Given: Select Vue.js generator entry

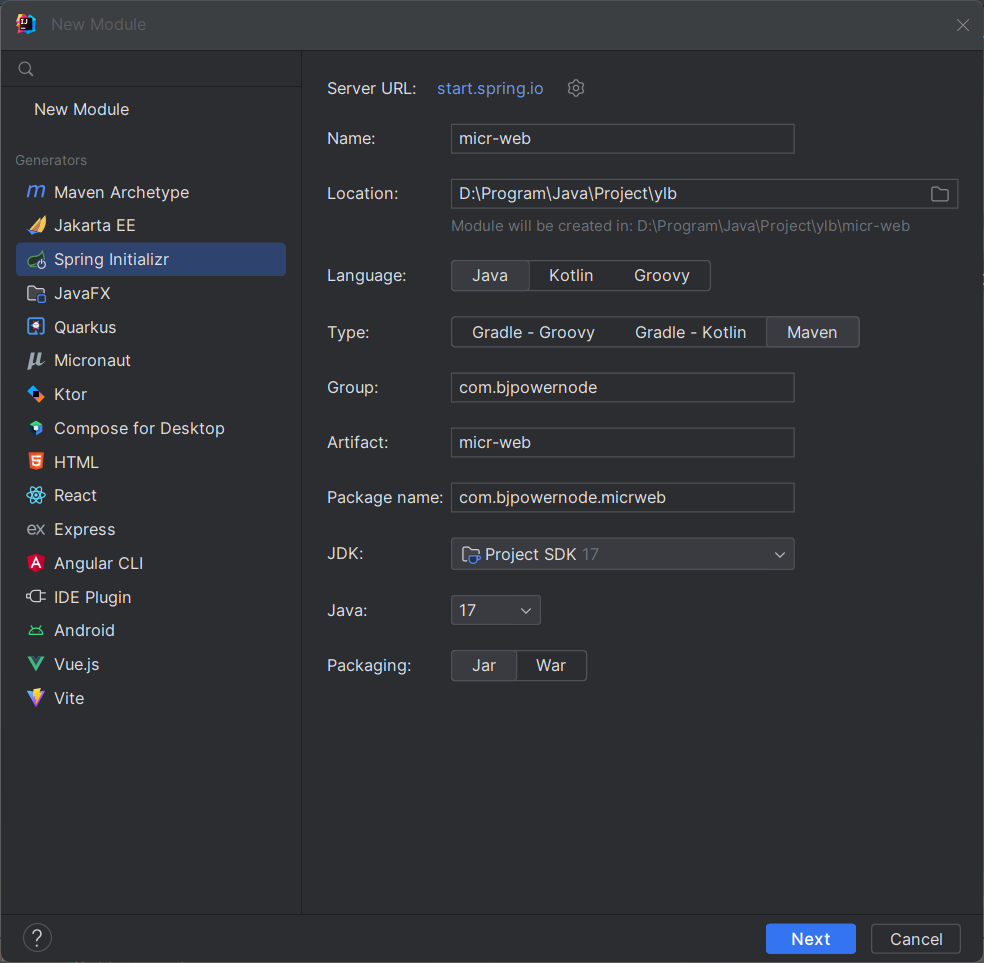Looking at the screenshot, I should pyautogui.click(x=151, y=664).
